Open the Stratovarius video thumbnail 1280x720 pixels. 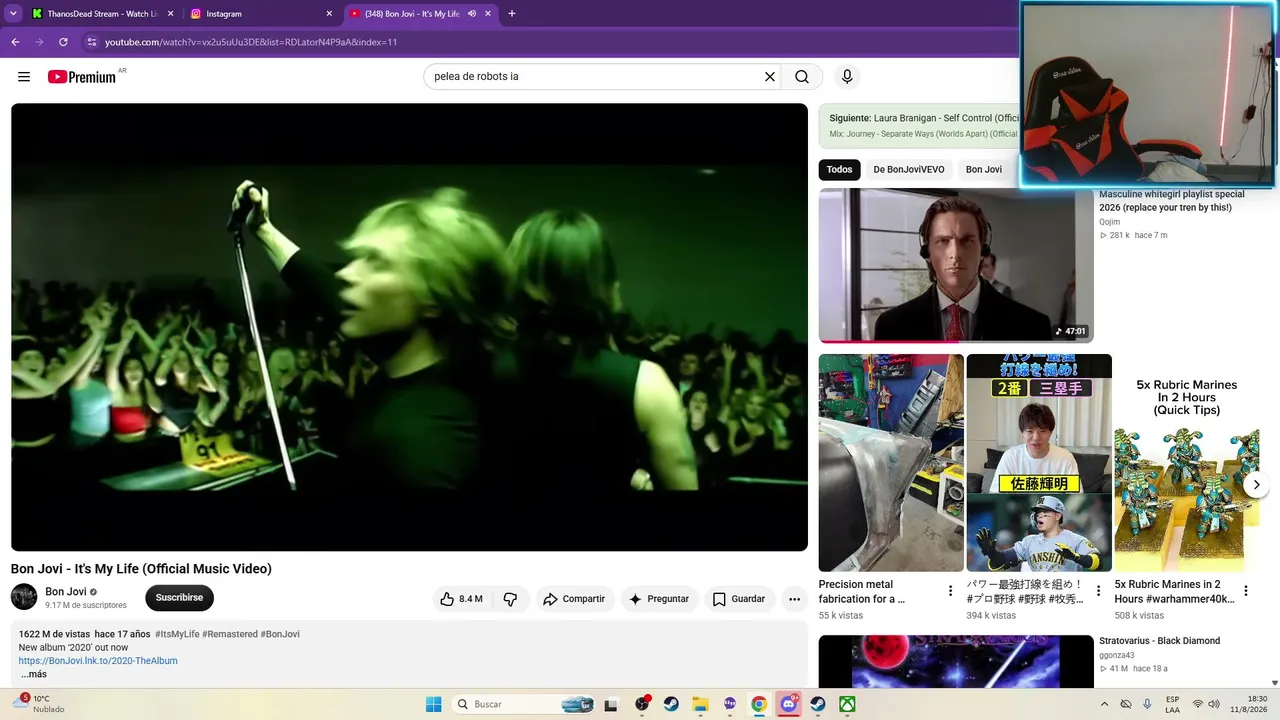coord(956,662)
